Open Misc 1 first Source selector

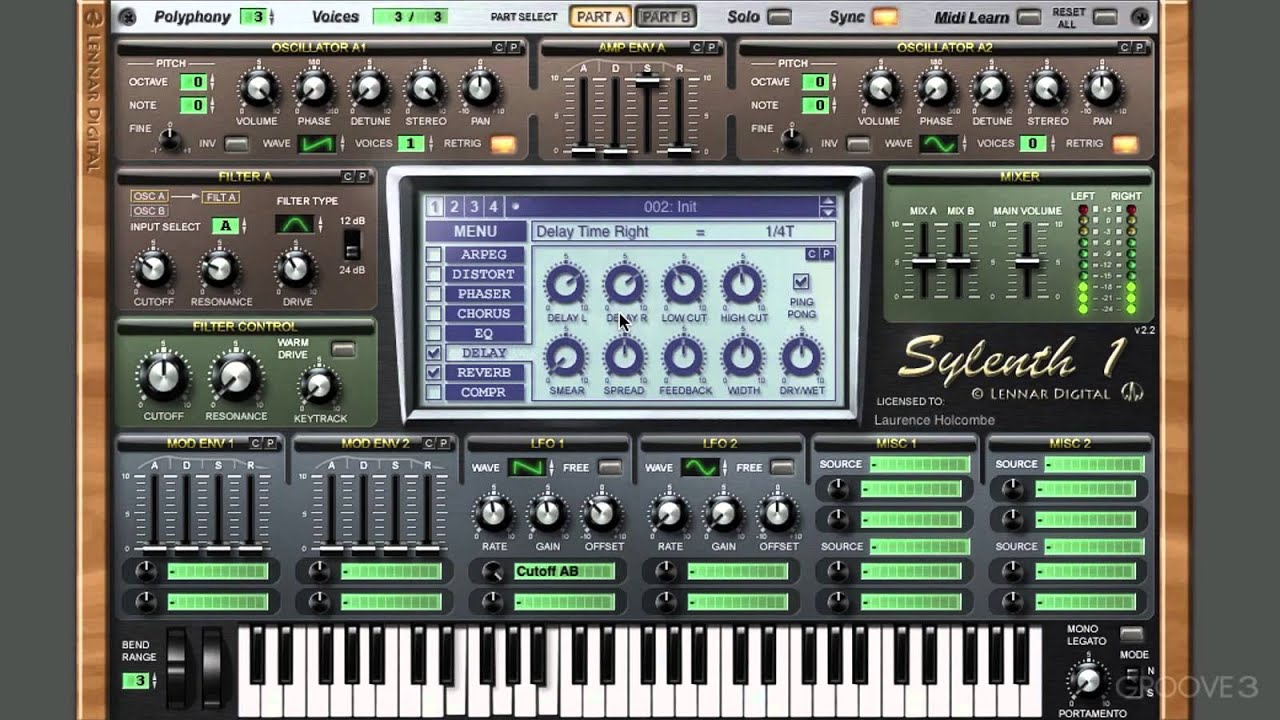[919, 465]
